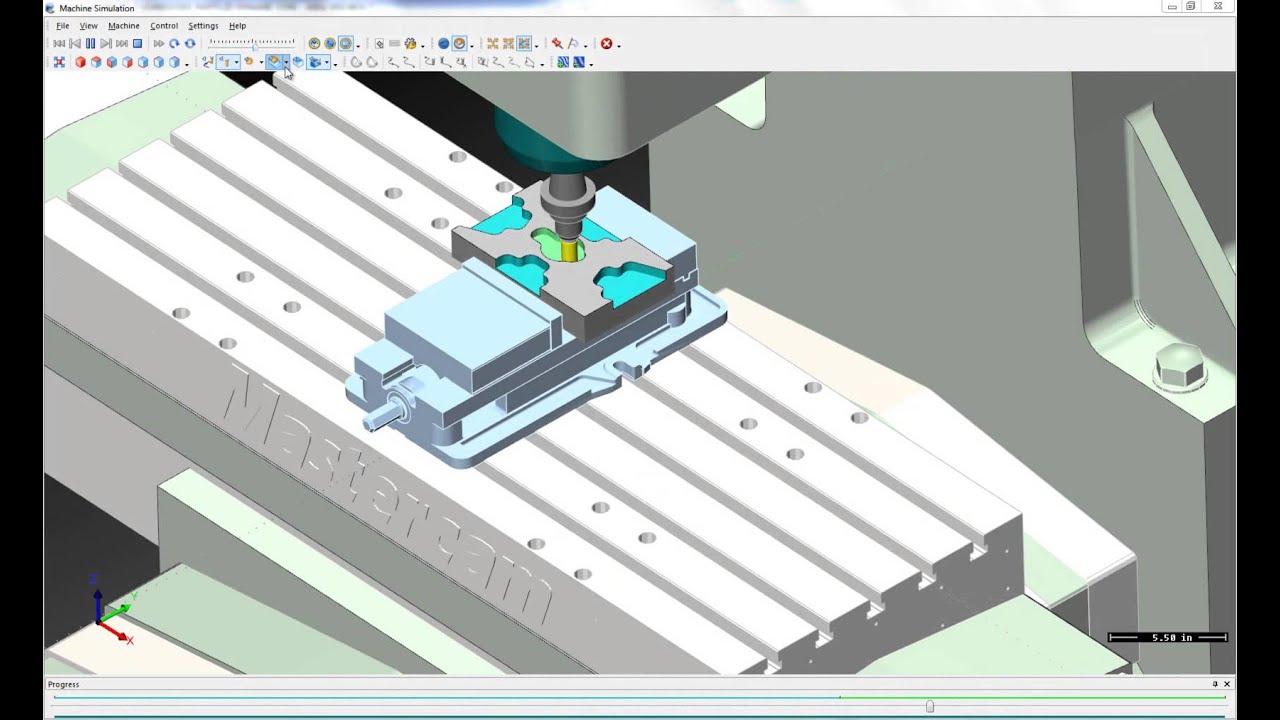
Task: Open the File menu
Action: 63,26
